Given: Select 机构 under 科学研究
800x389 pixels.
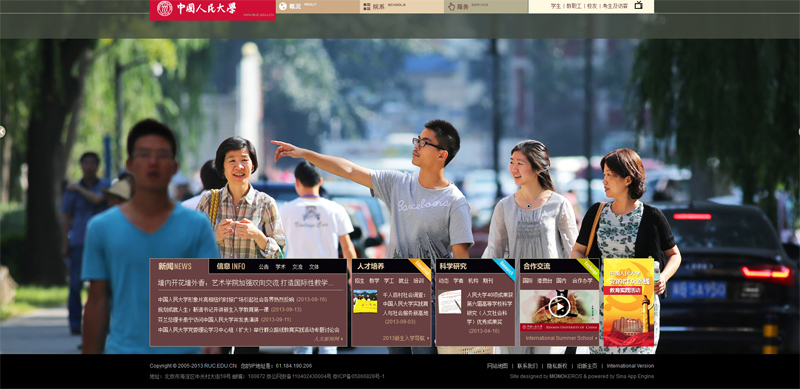Looking at the screenshot, I should pos(473,280).
